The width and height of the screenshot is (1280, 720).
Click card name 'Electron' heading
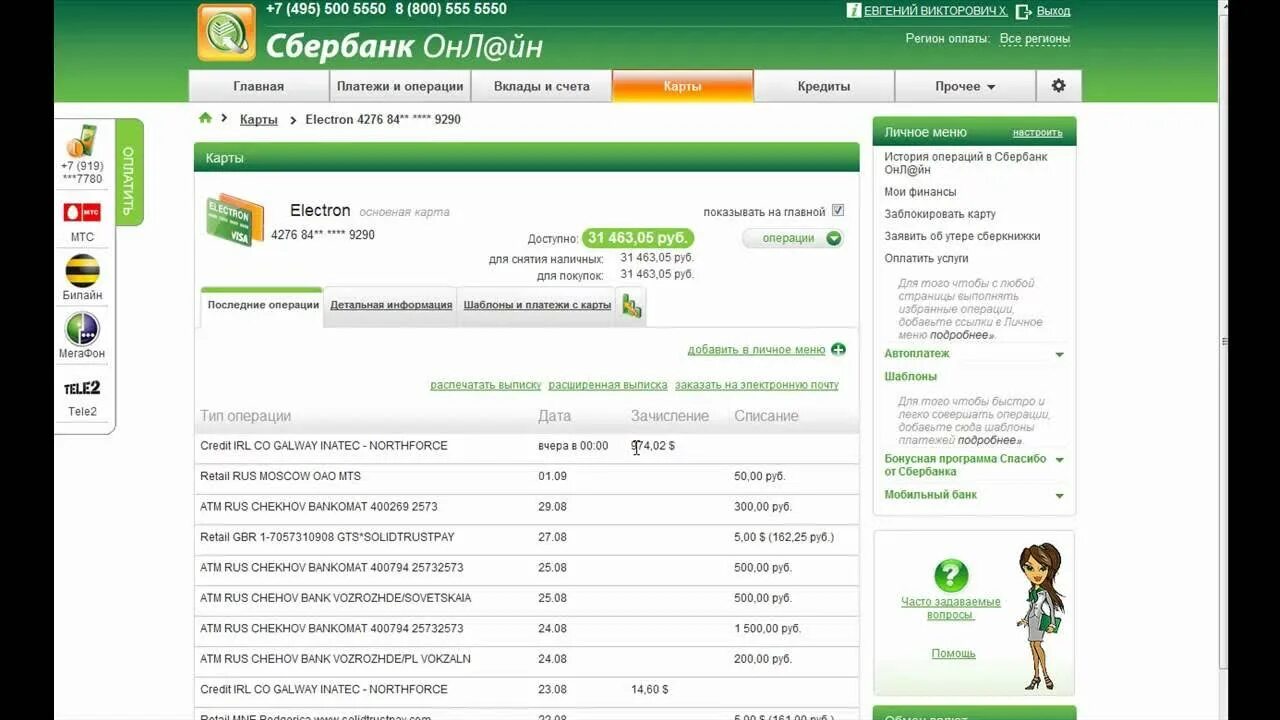320,211
